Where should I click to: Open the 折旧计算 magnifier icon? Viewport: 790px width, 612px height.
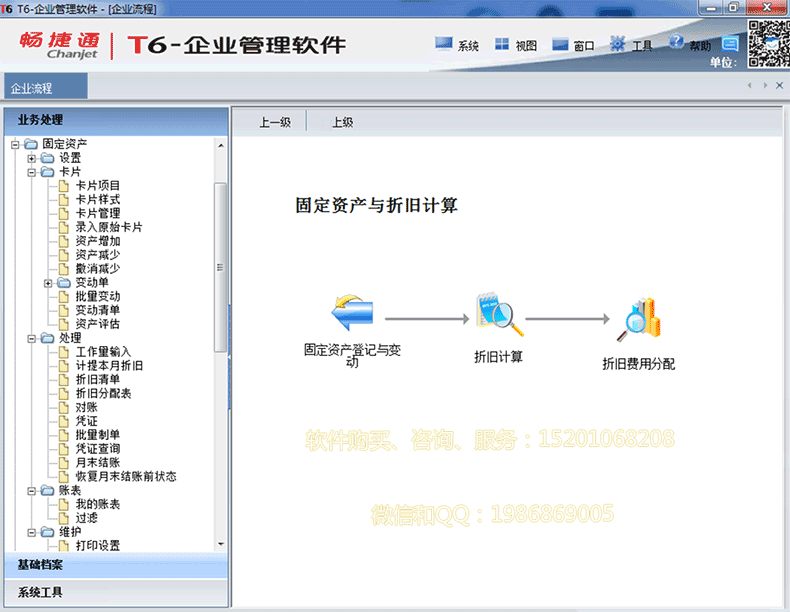click(x=499, y=313)
